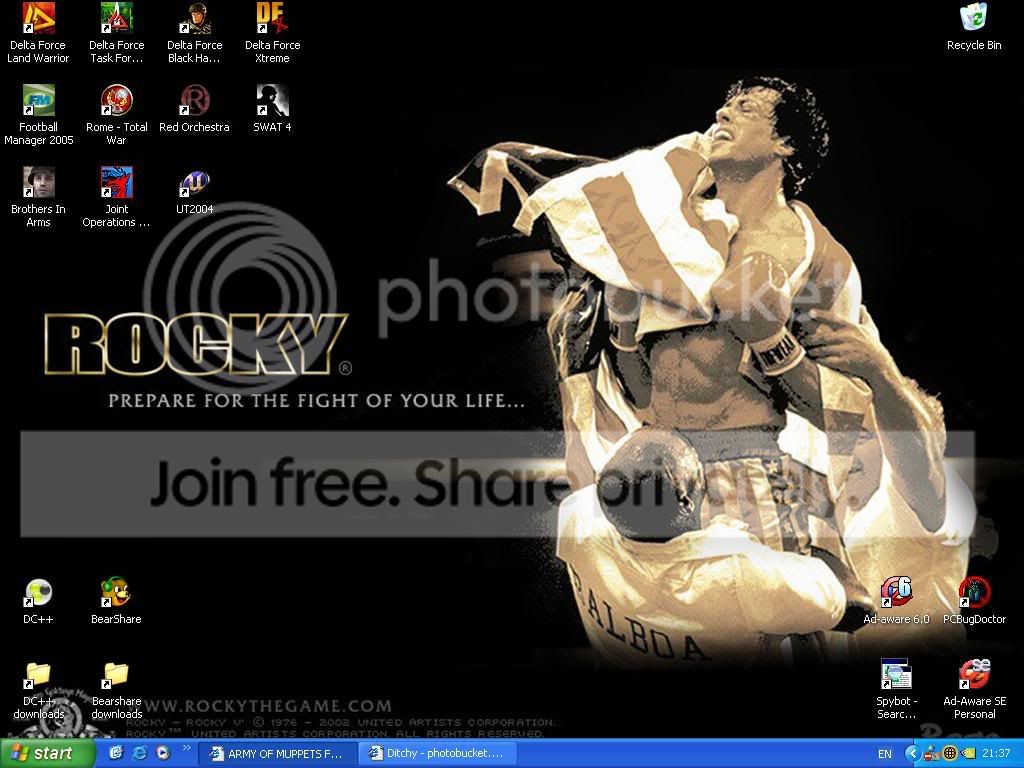This screenshot has height=768, width=1024.
Task: Select Red Orchestra desktop icon
Action: (194, 109)
